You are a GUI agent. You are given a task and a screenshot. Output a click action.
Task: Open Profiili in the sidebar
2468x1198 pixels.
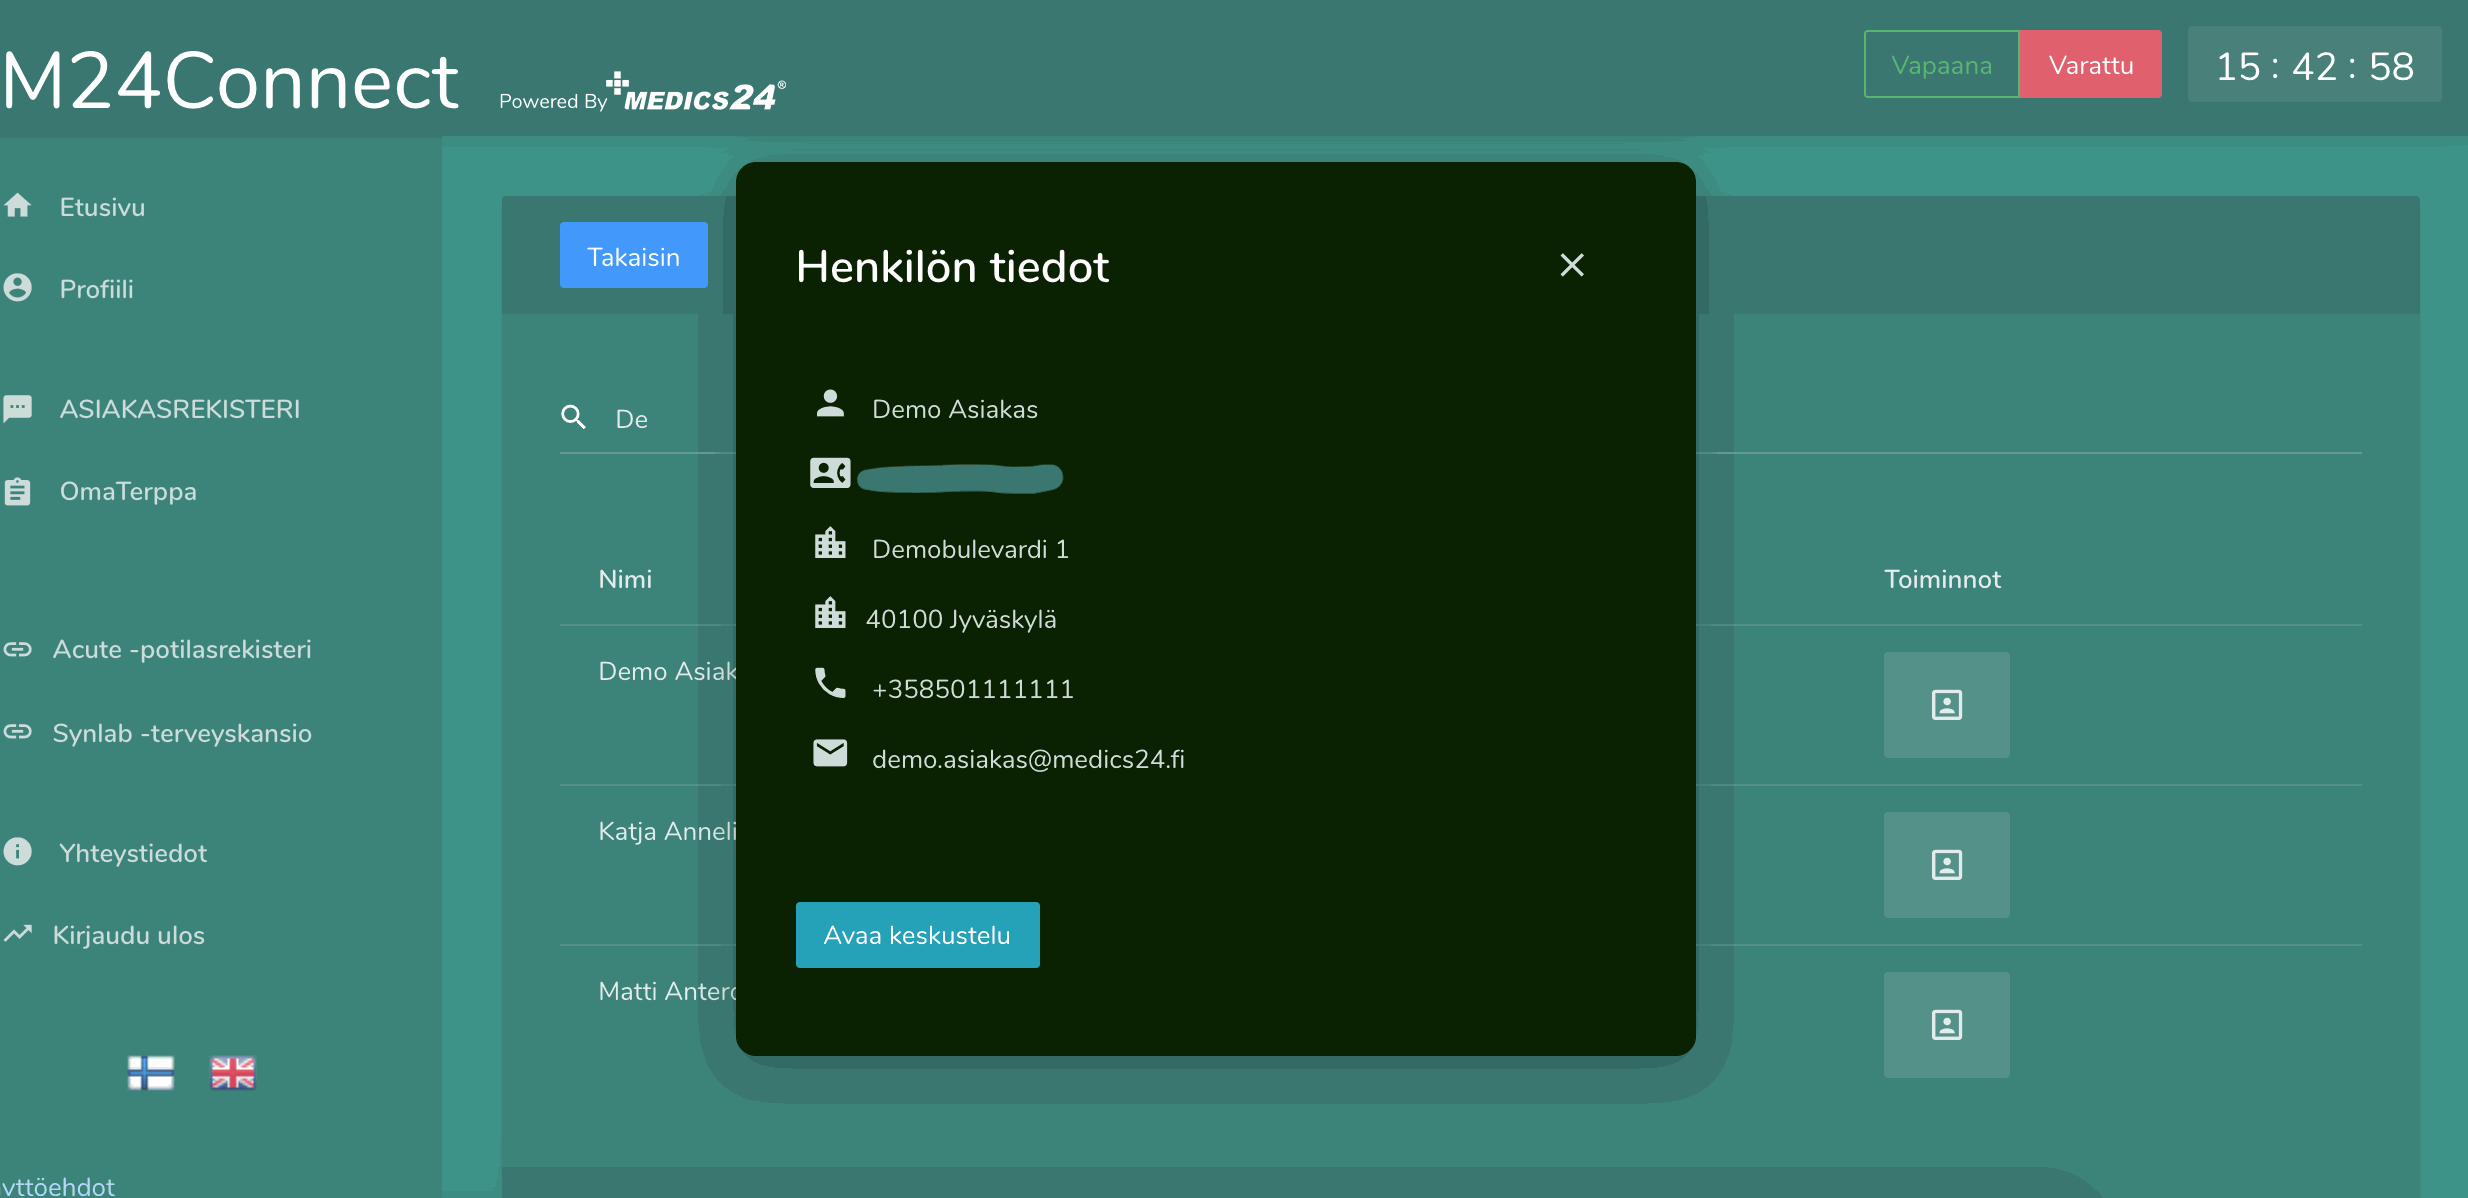click(x=96, y=289)
